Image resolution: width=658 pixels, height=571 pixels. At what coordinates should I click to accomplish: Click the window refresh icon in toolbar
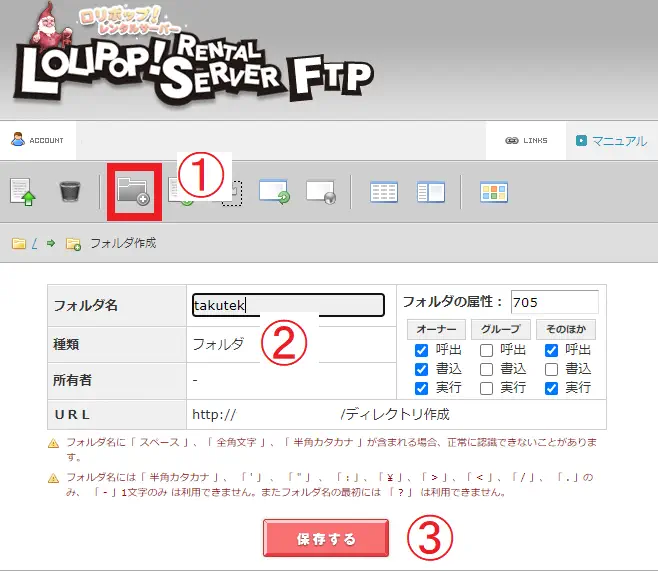(x=273, y=191)
